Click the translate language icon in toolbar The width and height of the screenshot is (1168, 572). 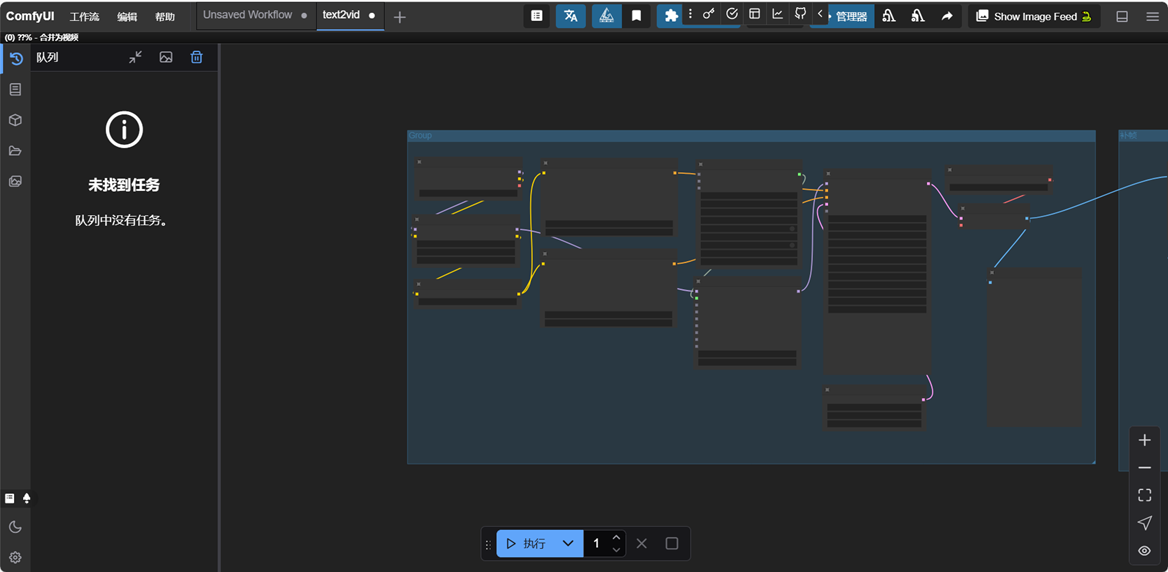coord(570,16)
